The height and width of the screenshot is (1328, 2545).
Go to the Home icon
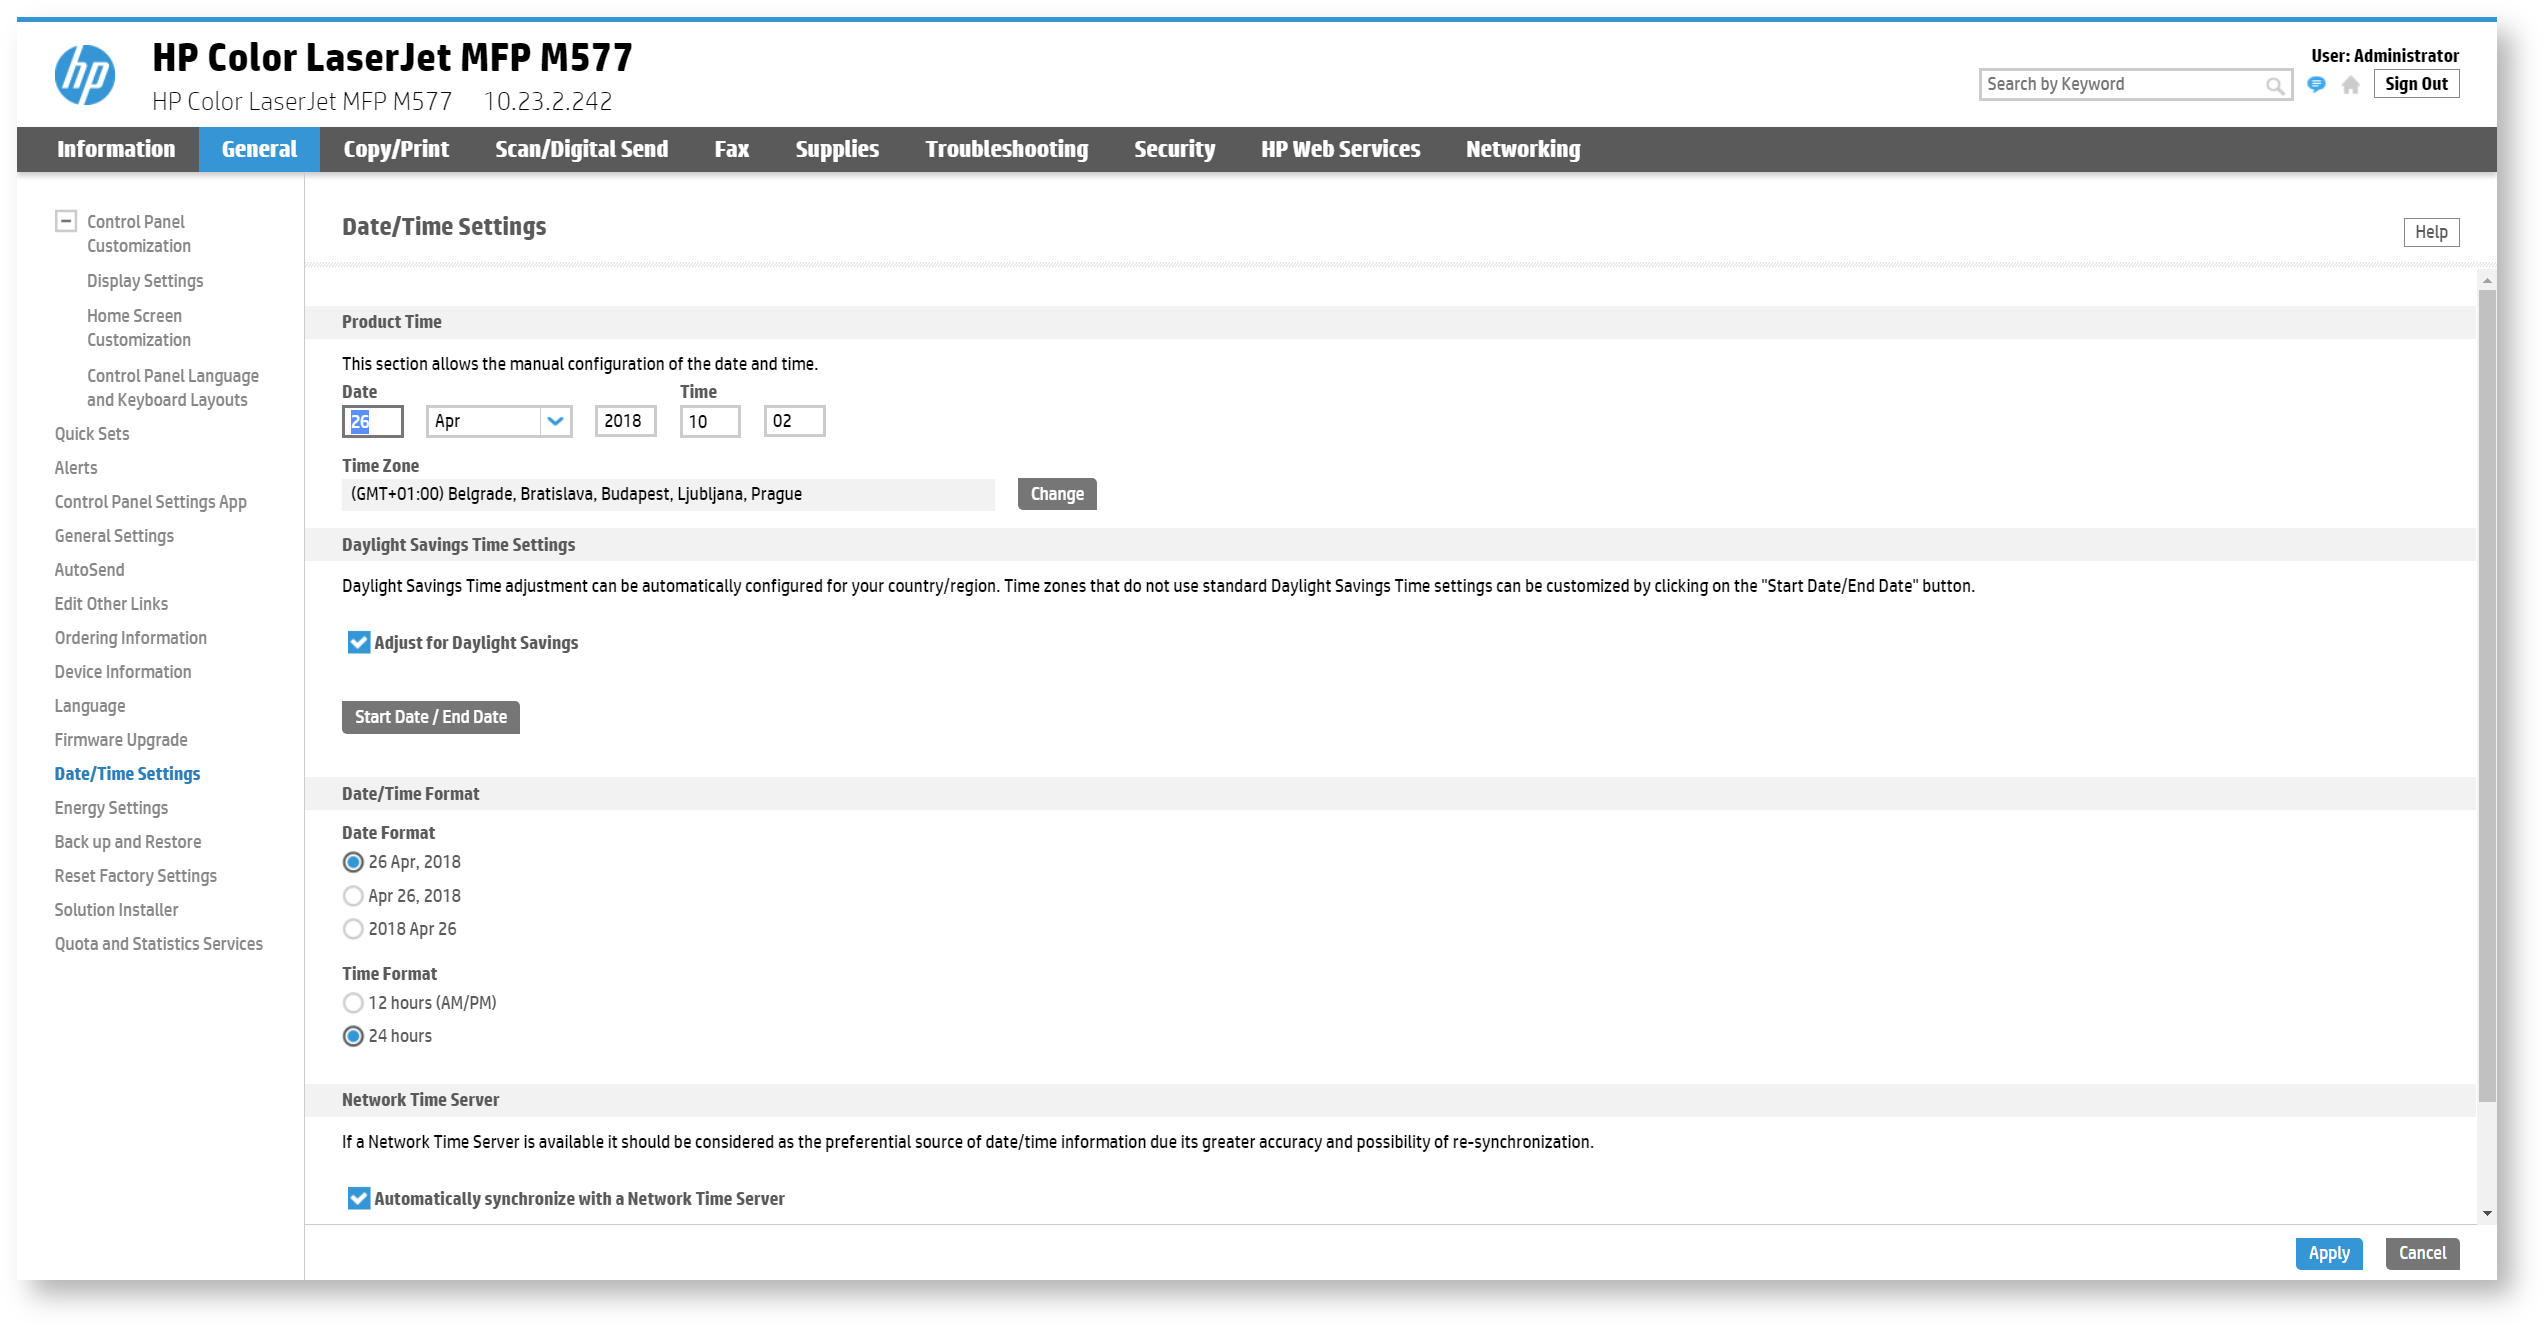2351,85
